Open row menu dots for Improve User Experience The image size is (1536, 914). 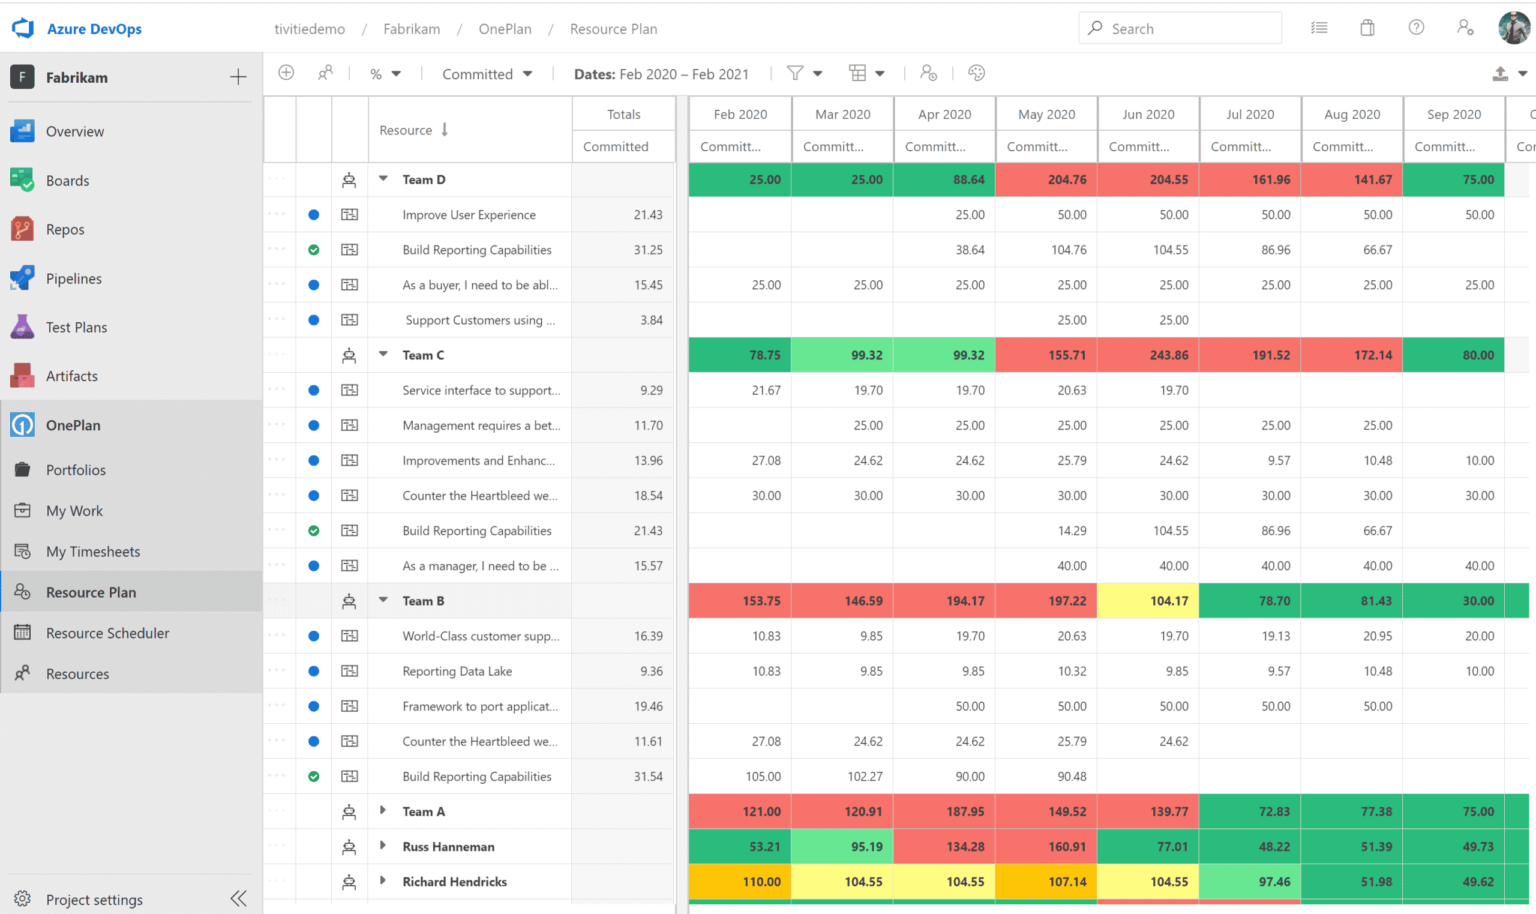point(277,214)
